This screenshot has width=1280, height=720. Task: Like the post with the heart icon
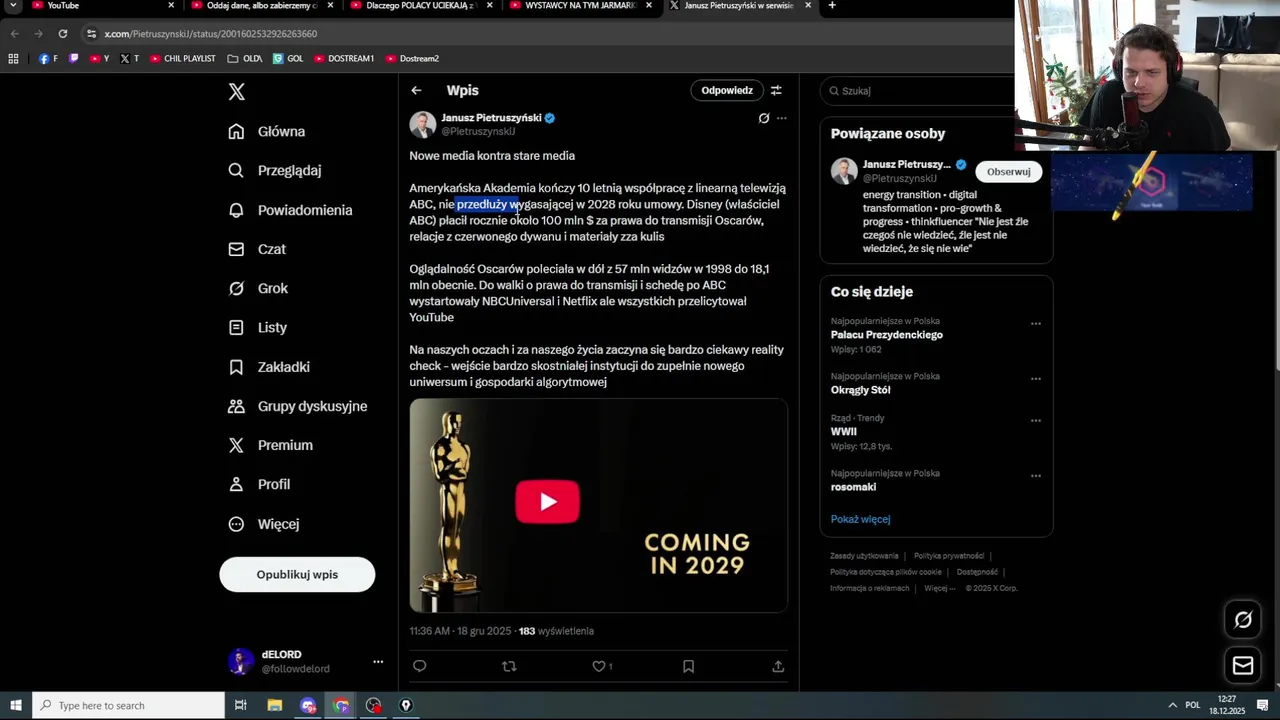(599, 666)
